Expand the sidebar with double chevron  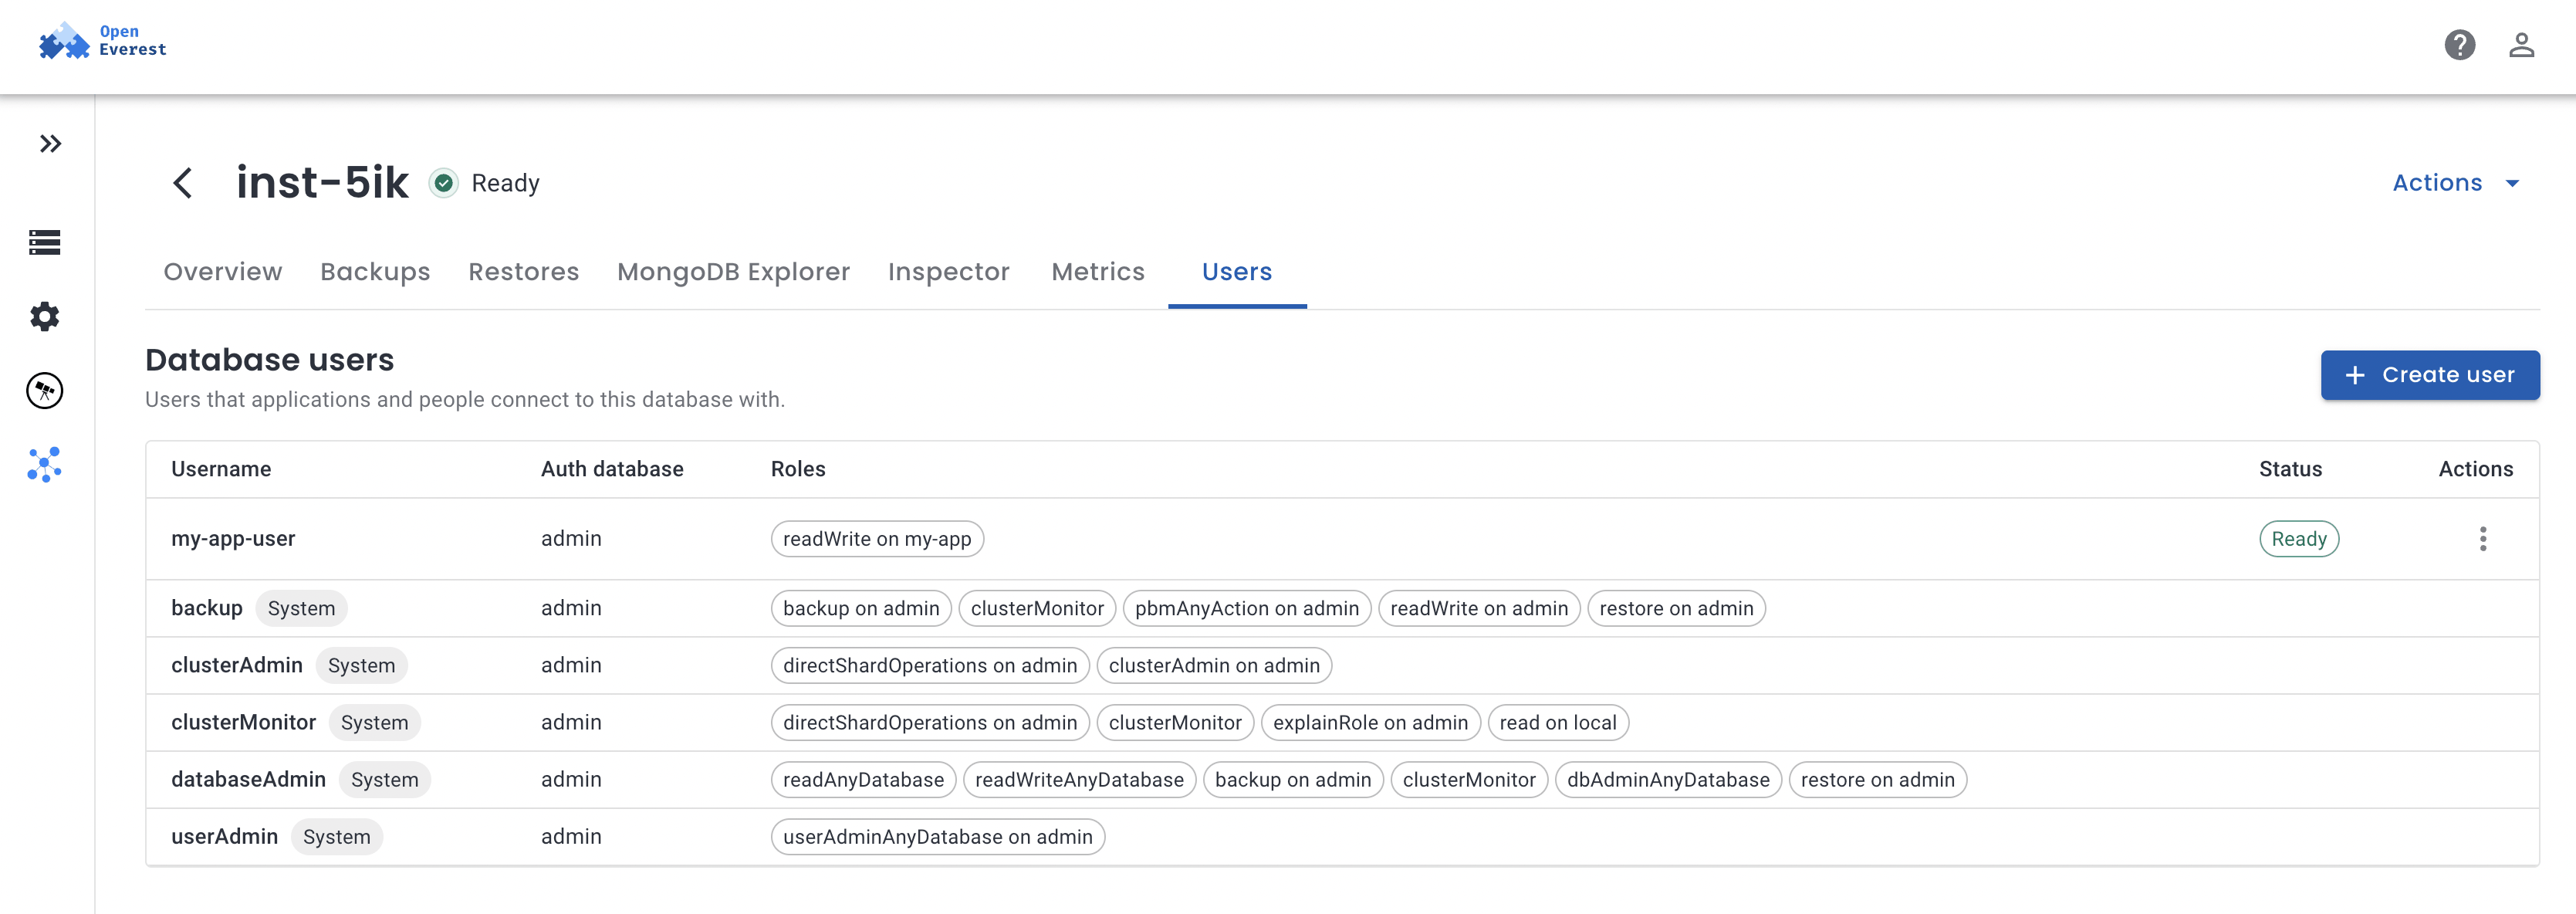50,144
